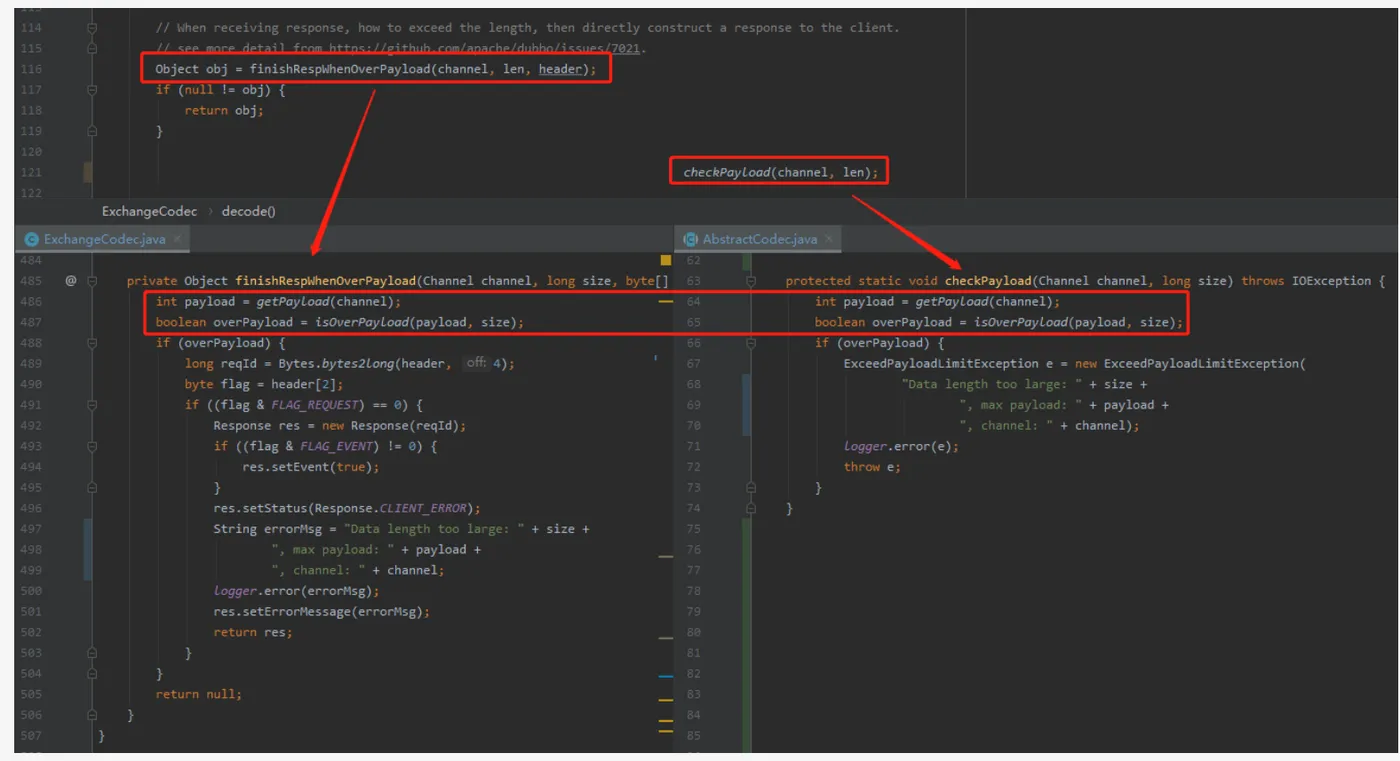
Task: Click finishRespWhenOverPayload method name on line 485
Action: [x=323, y=281]
